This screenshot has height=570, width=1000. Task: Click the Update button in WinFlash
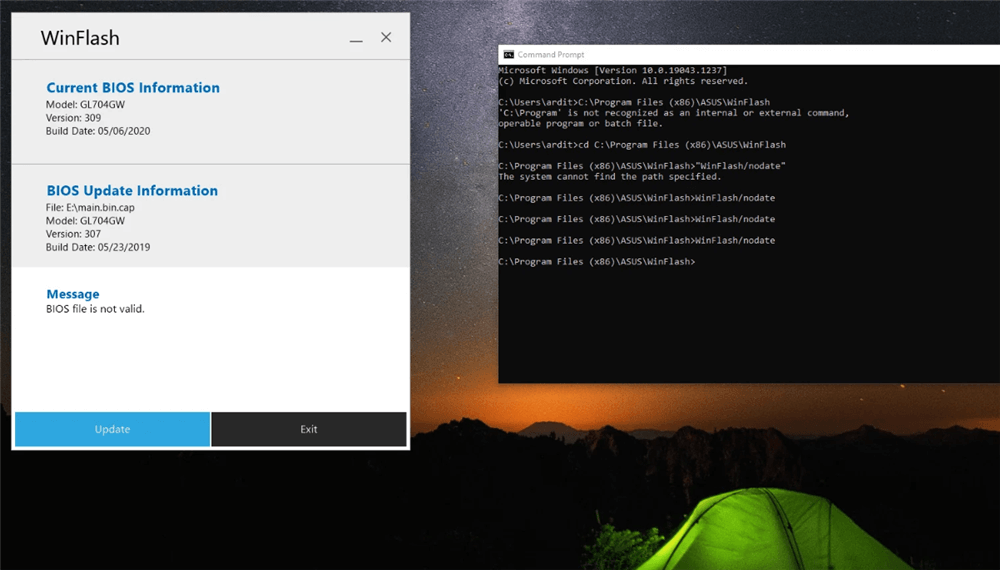point(112,429)
